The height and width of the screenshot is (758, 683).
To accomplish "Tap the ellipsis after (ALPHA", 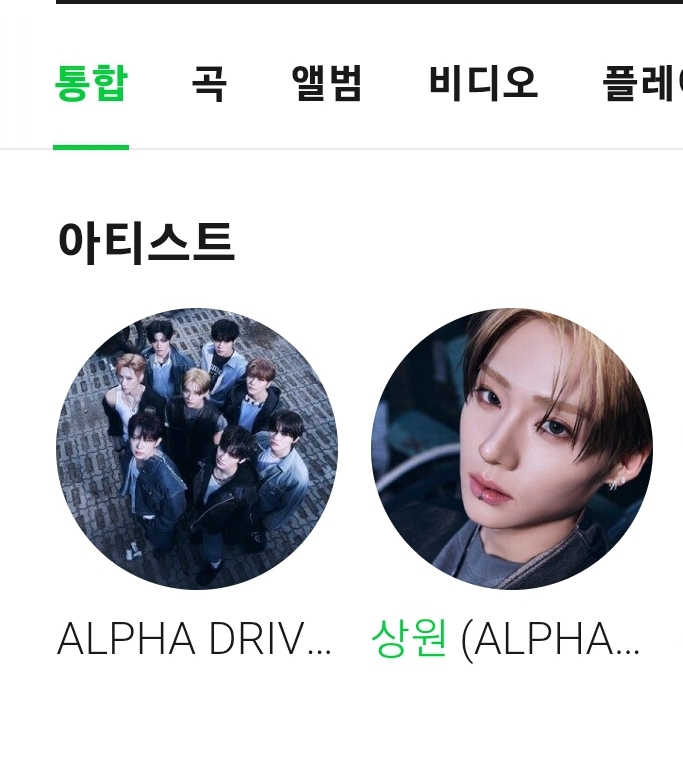I will (x=628, y=653).
